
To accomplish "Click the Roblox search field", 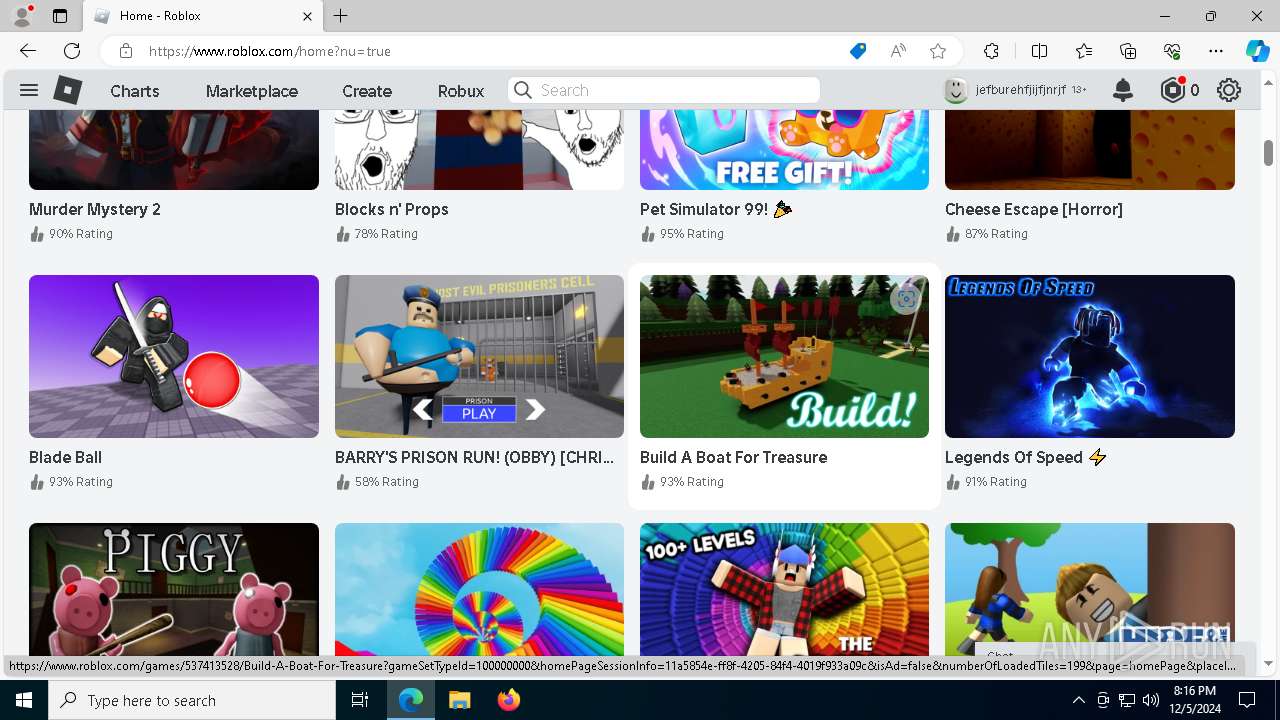I will click(x=664, y=90).
